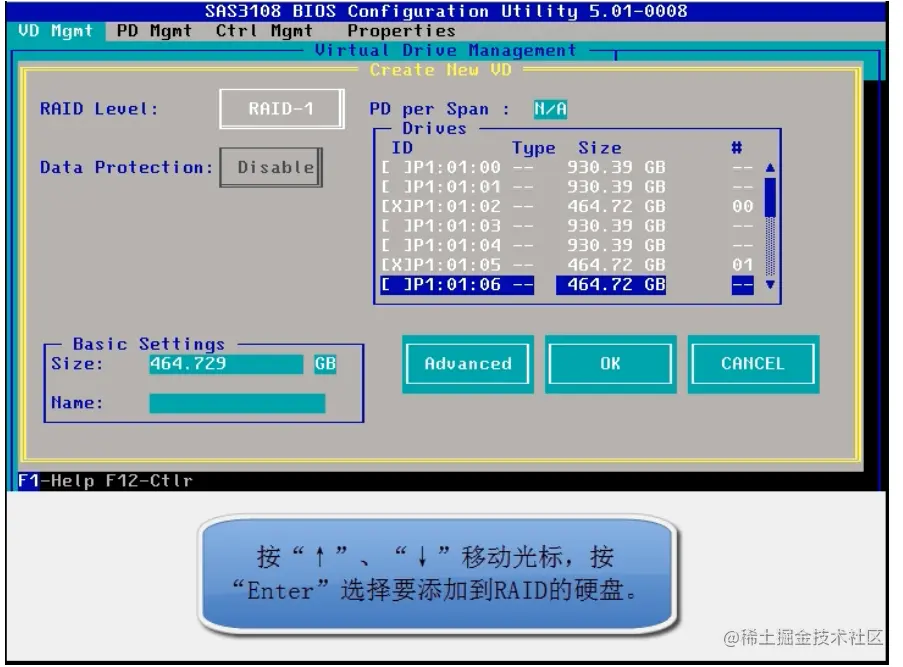Open the Advanced settings

tap(466, 364)
